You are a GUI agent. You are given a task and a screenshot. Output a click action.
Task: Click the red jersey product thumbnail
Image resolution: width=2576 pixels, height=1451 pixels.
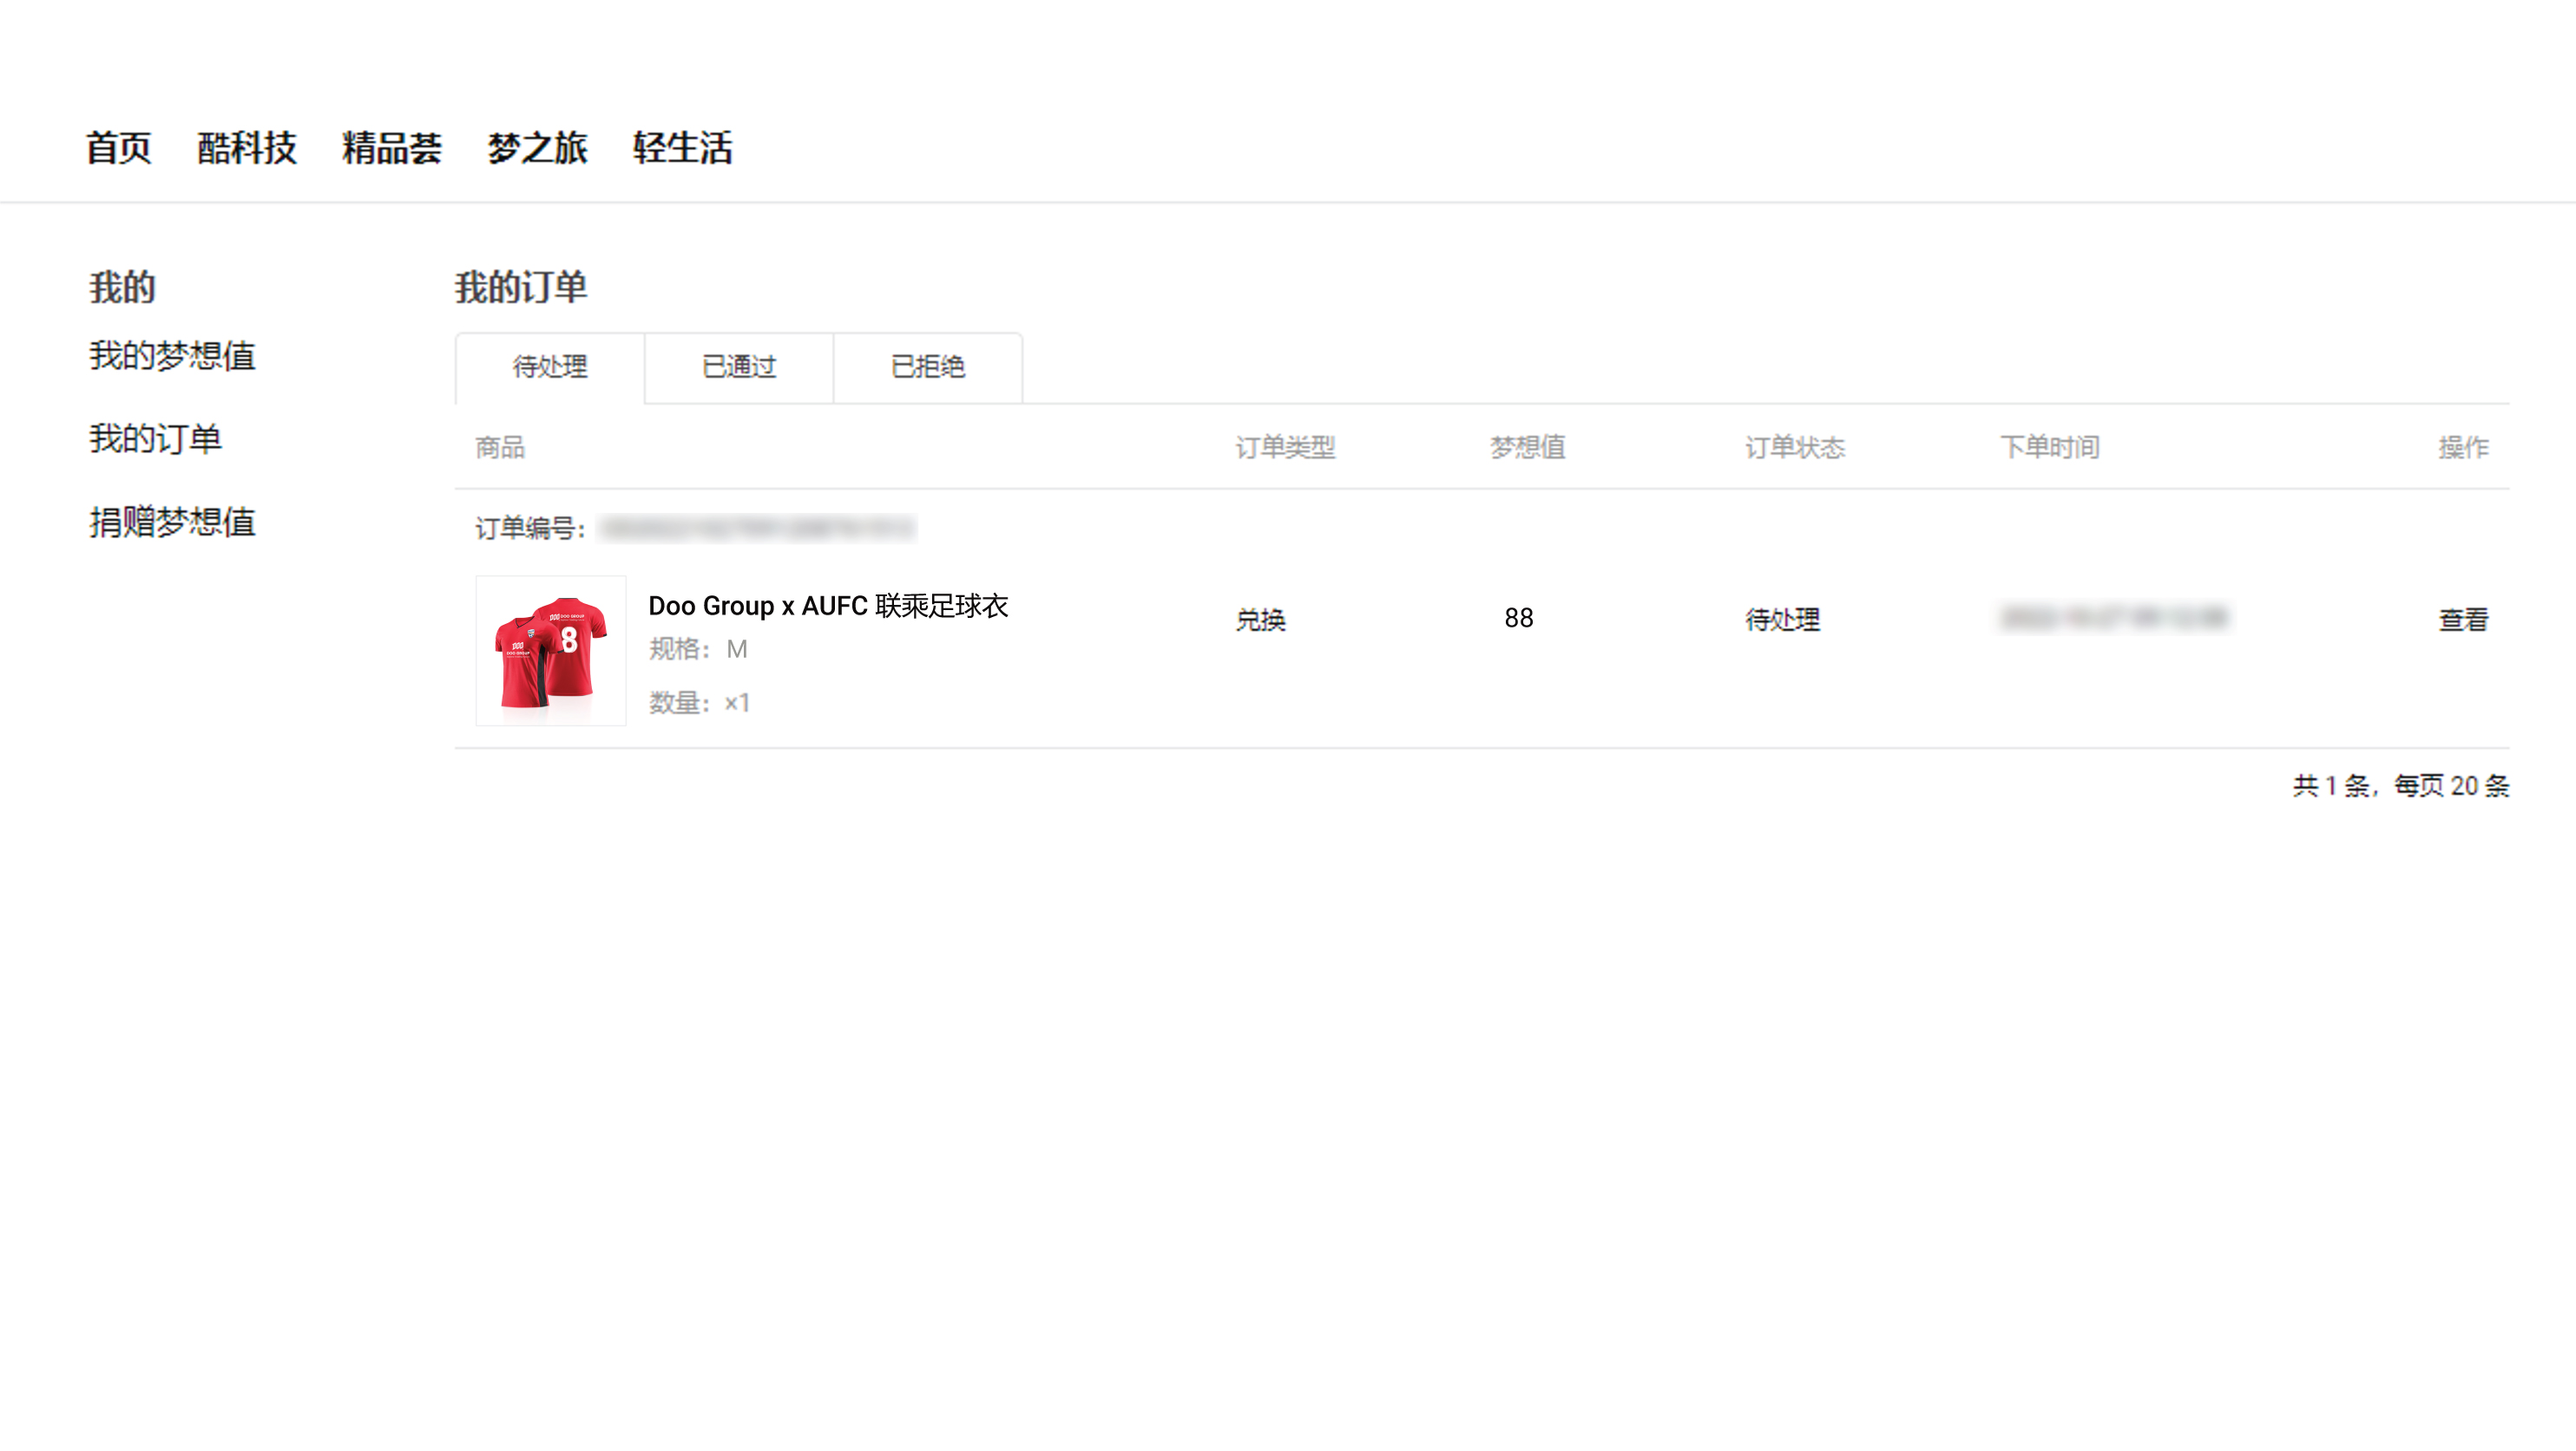551,651
